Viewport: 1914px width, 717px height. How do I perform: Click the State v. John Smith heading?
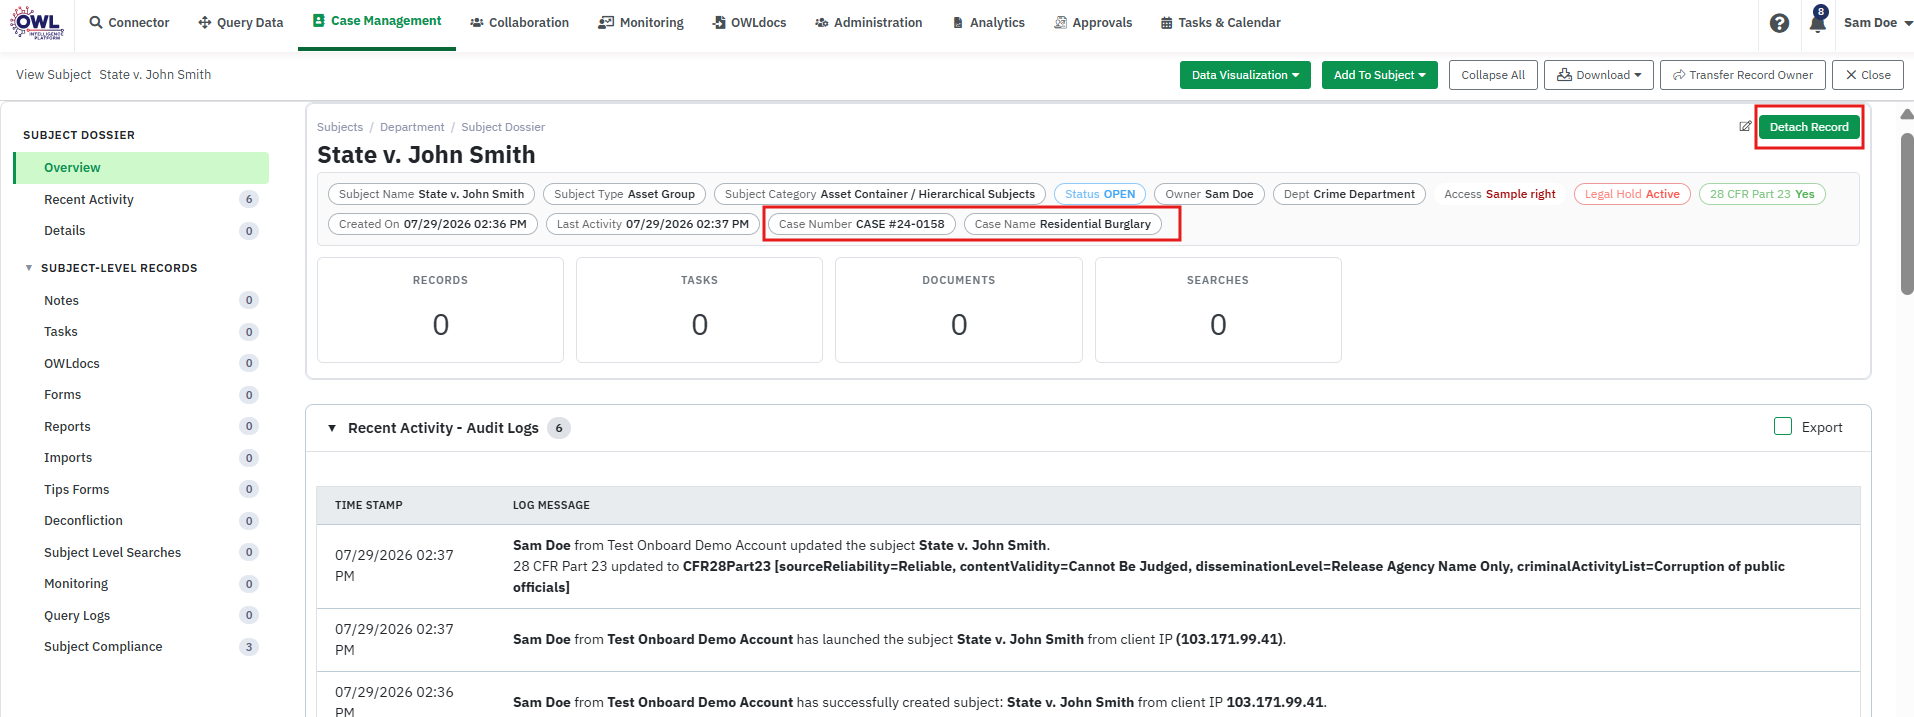pyautogui.click(x=426, y=155)
